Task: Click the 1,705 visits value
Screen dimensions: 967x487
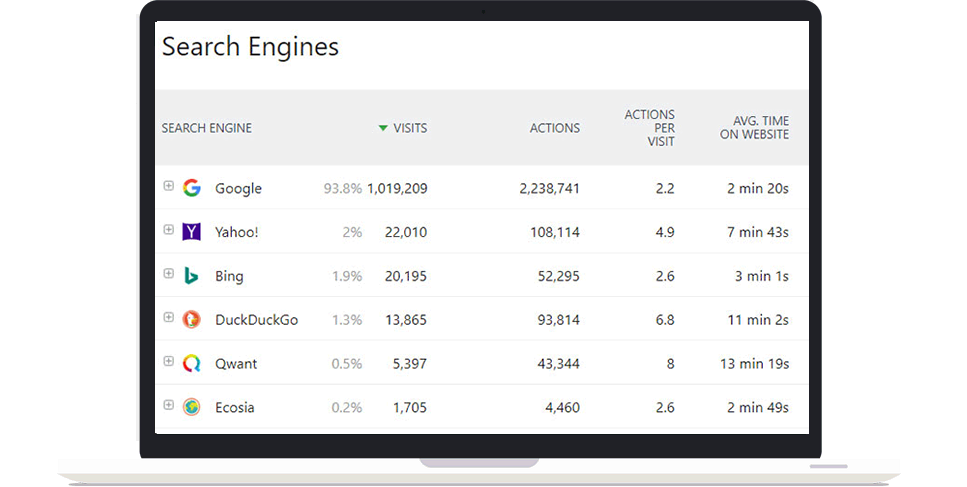Action: (x=410, y=407)
